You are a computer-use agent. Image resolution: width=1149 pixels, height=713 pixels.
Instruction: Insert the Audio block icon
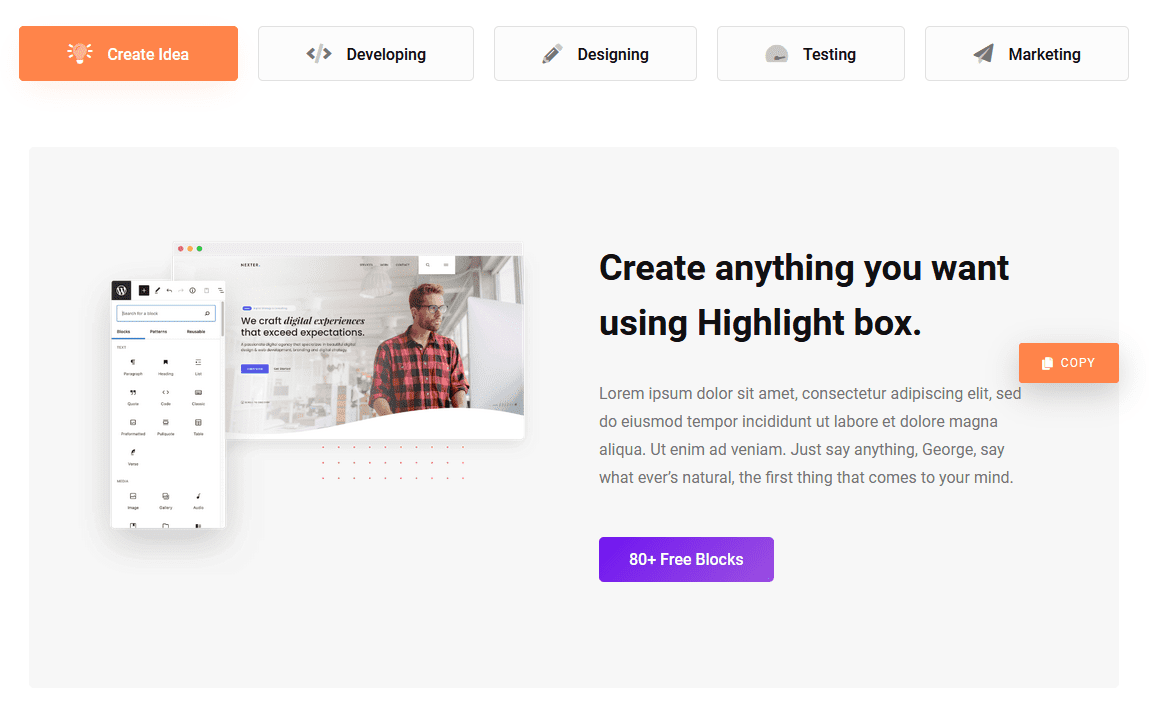pos(198,497)
